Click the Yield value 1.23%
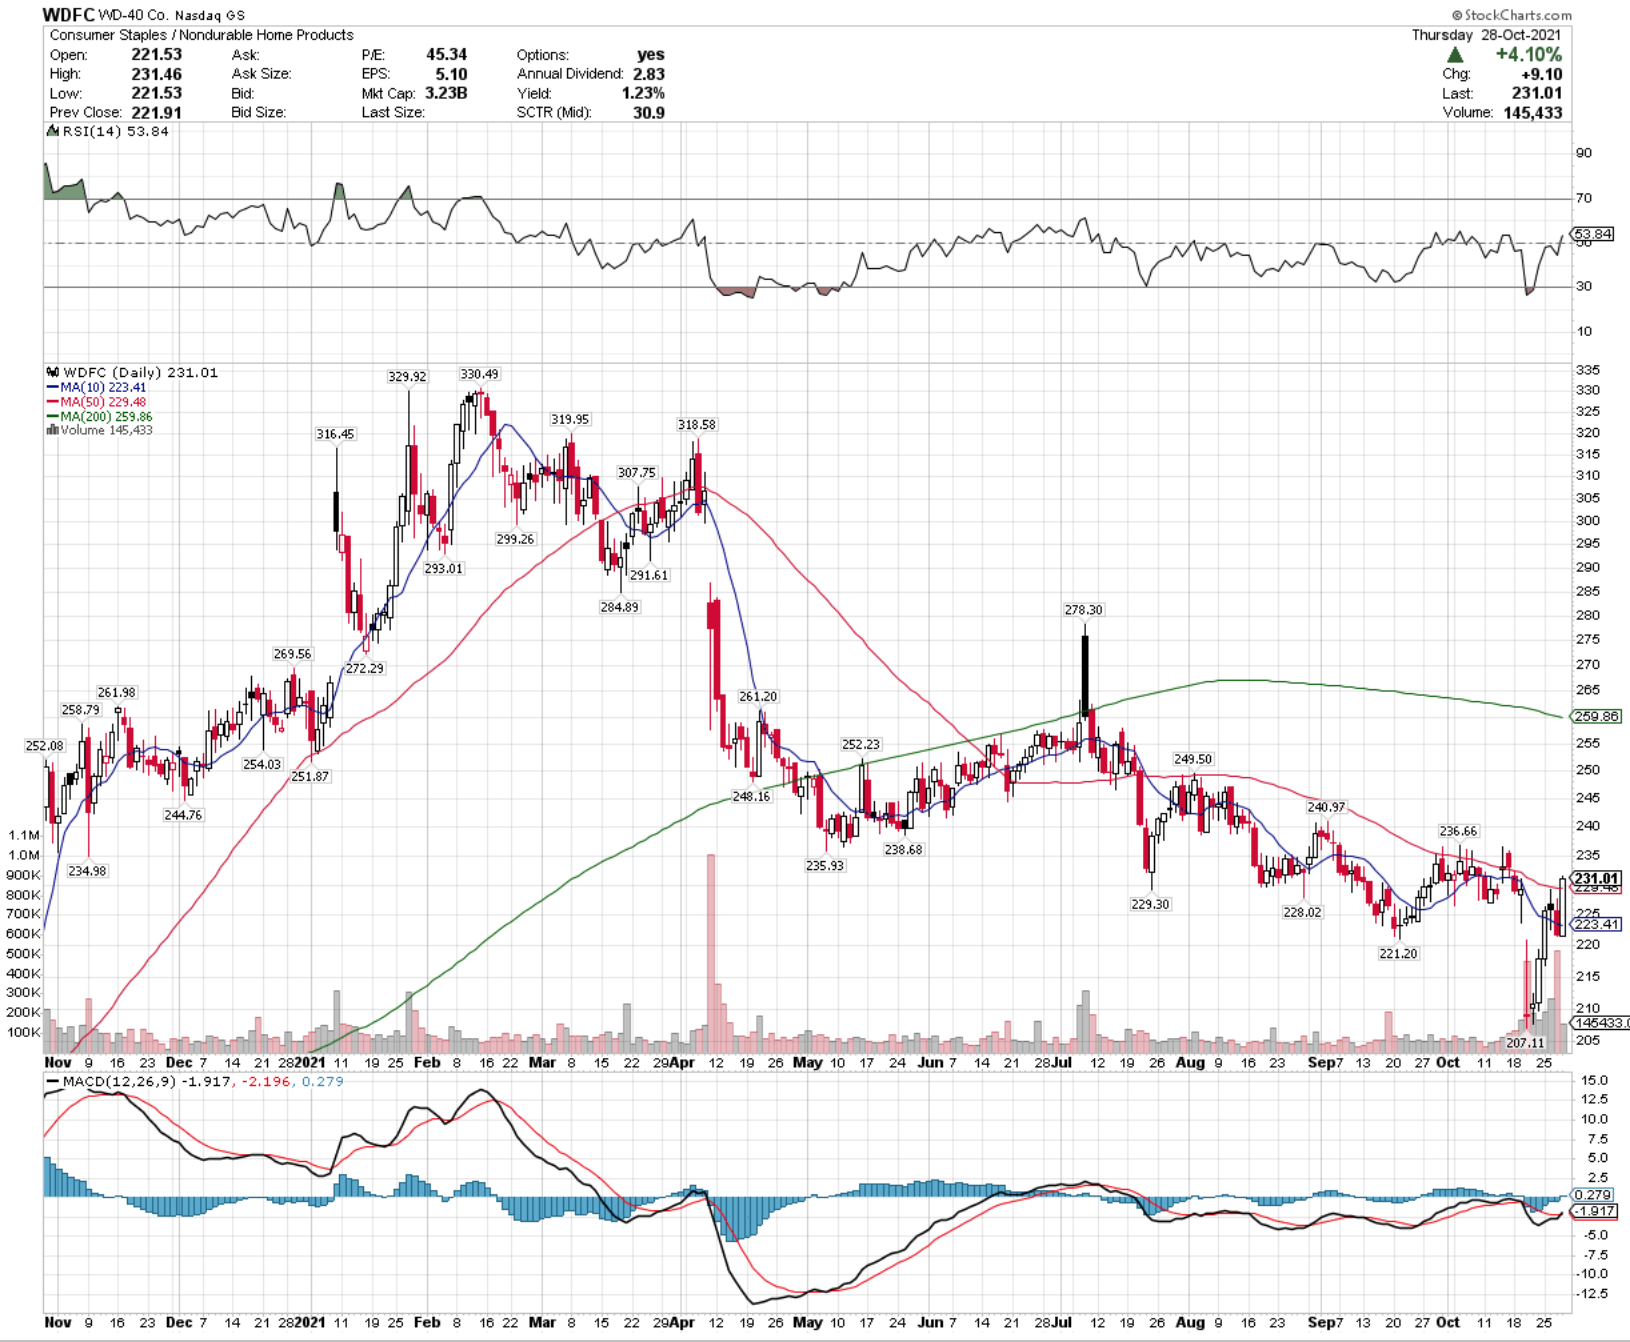The image size is (1630, 1342). [643, 93]
